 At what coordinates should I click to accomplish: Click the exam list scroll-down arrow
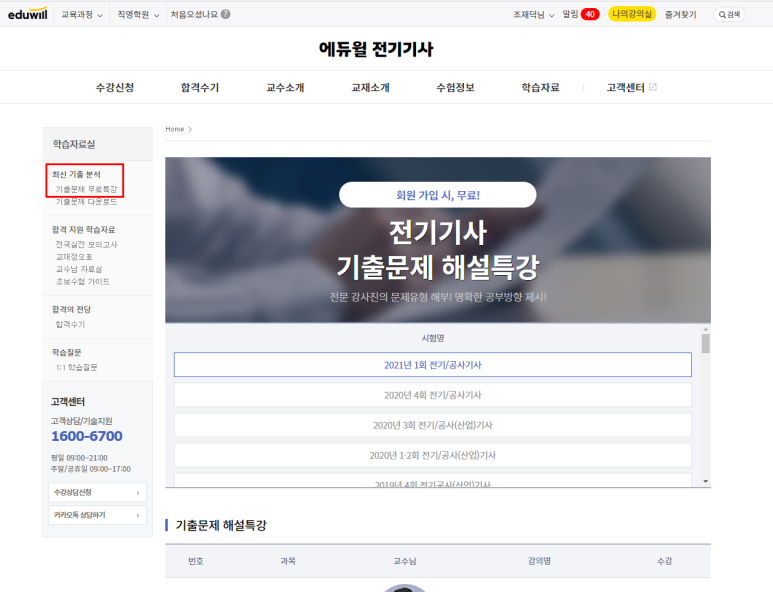coord(706,482)
